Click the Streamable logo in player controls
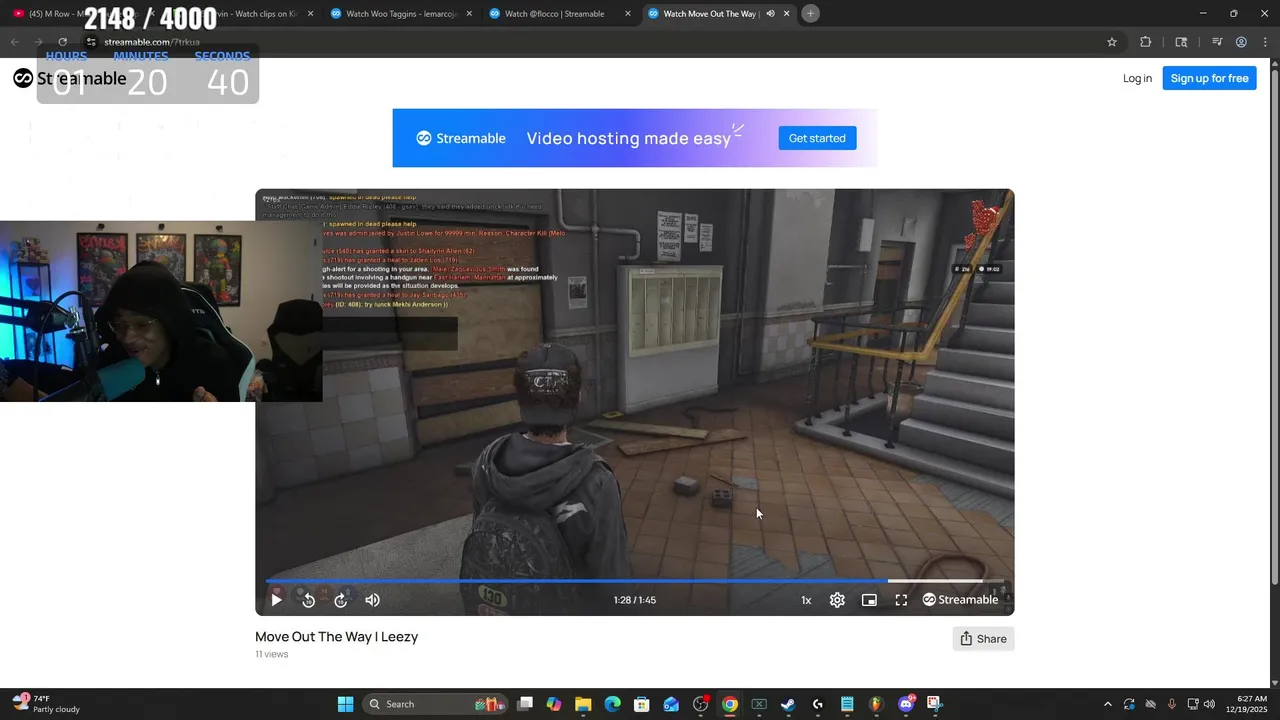 tap(960, 600)
